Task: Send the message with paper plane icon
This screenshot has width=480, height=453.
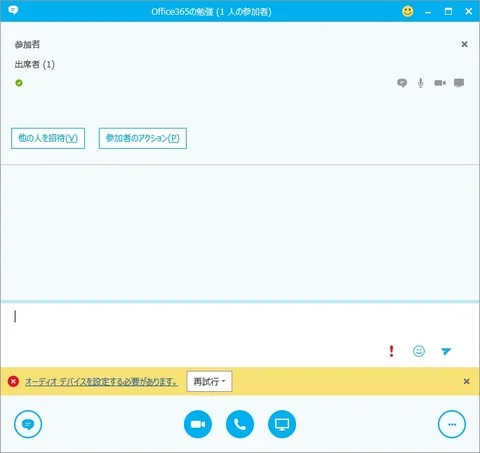Action: point(446,351)
